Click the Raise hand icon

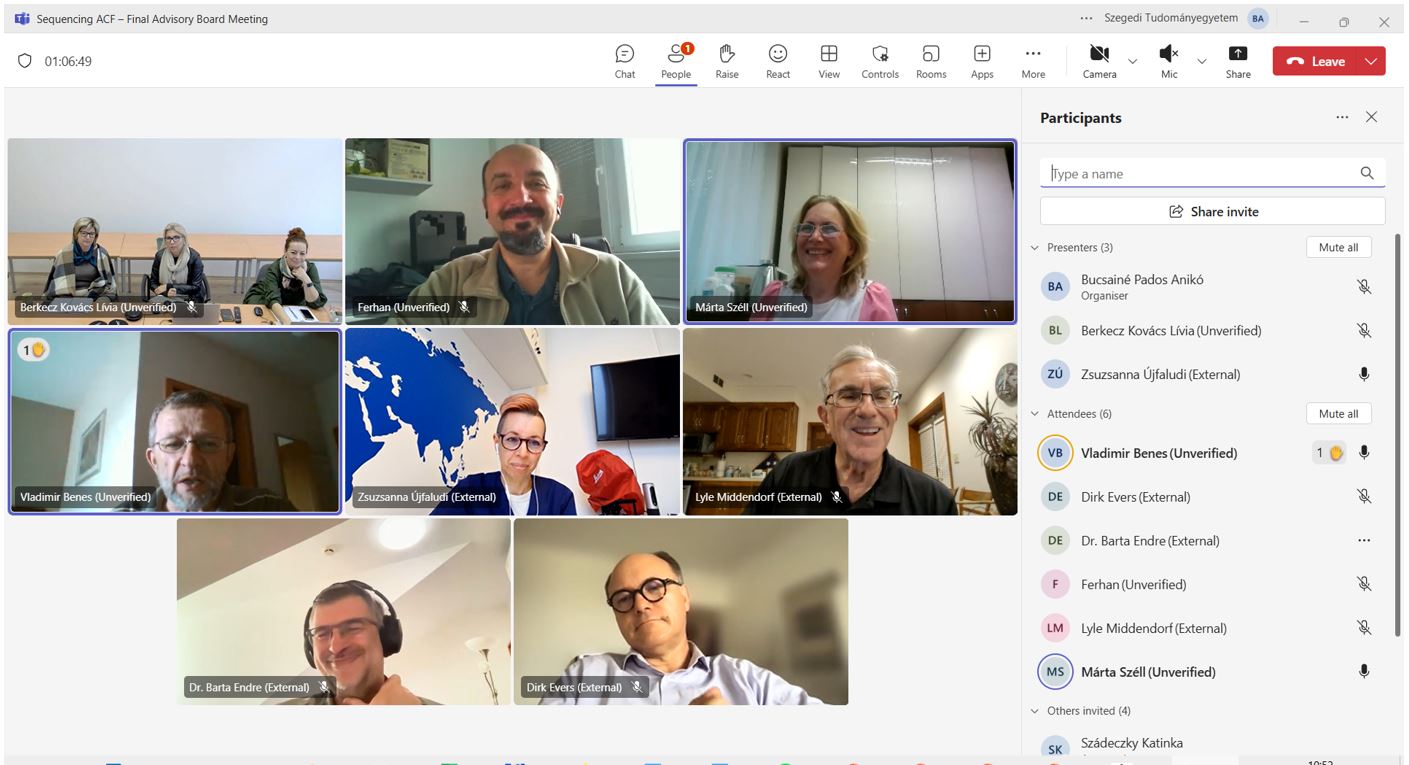(727, 61)
